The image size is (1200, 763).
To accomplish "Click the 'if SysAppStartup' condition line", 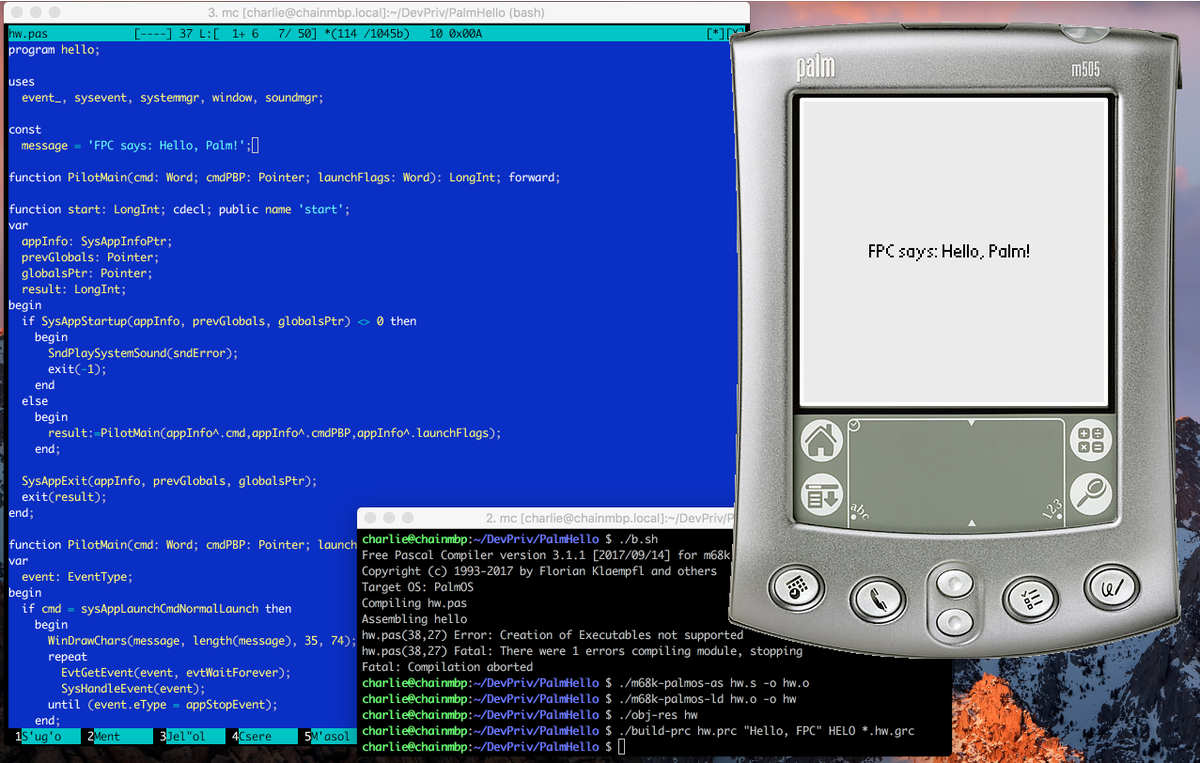I will click(219, 322).
